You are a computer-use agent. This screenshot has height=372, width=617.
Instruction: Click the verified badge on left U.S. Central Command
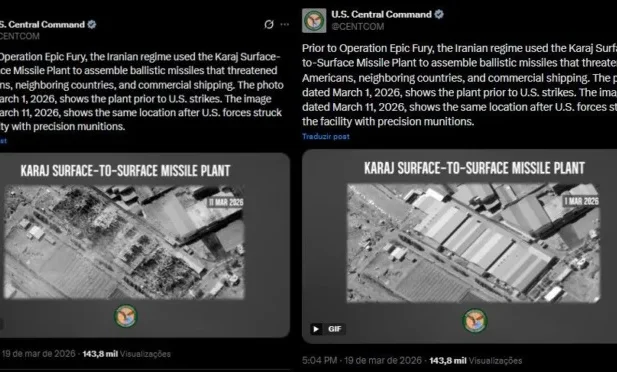(x=92, y=24)
